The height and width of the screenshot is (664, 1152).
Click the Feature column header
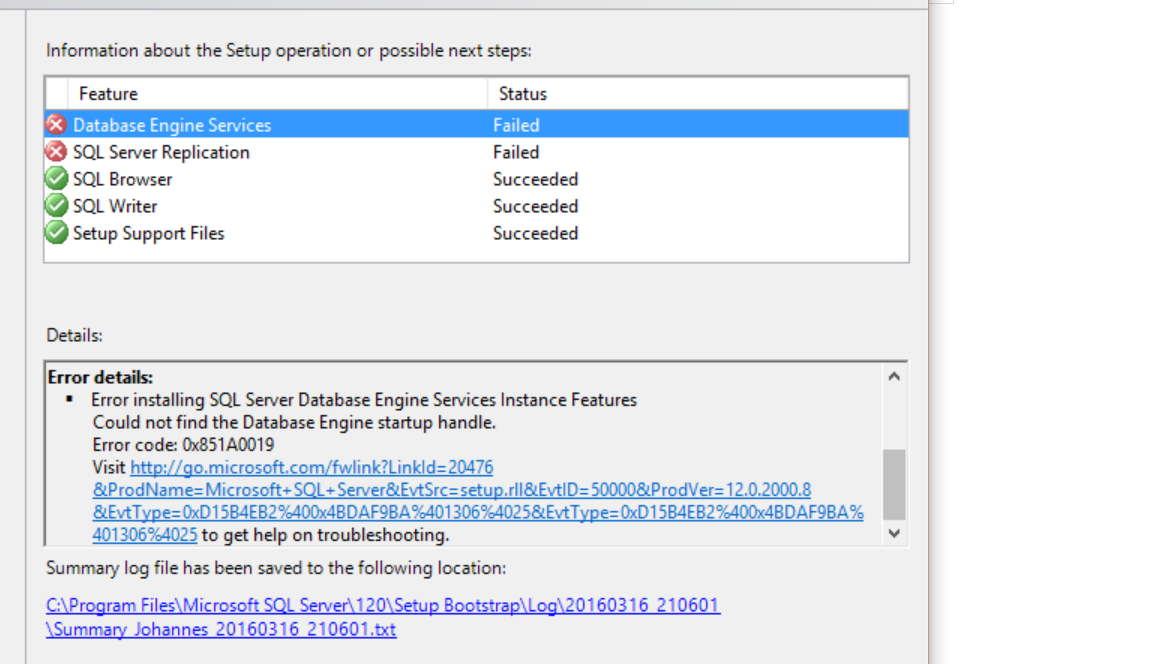tap(278, 94)
